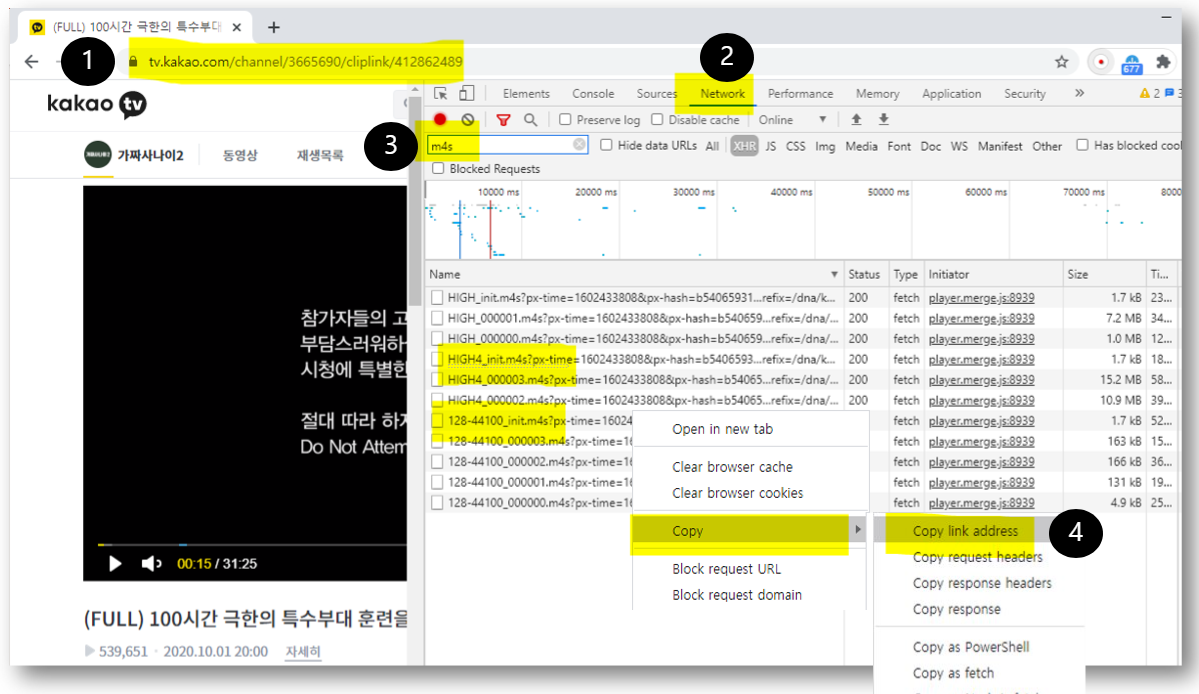Select the Network tab

(723, 93)
